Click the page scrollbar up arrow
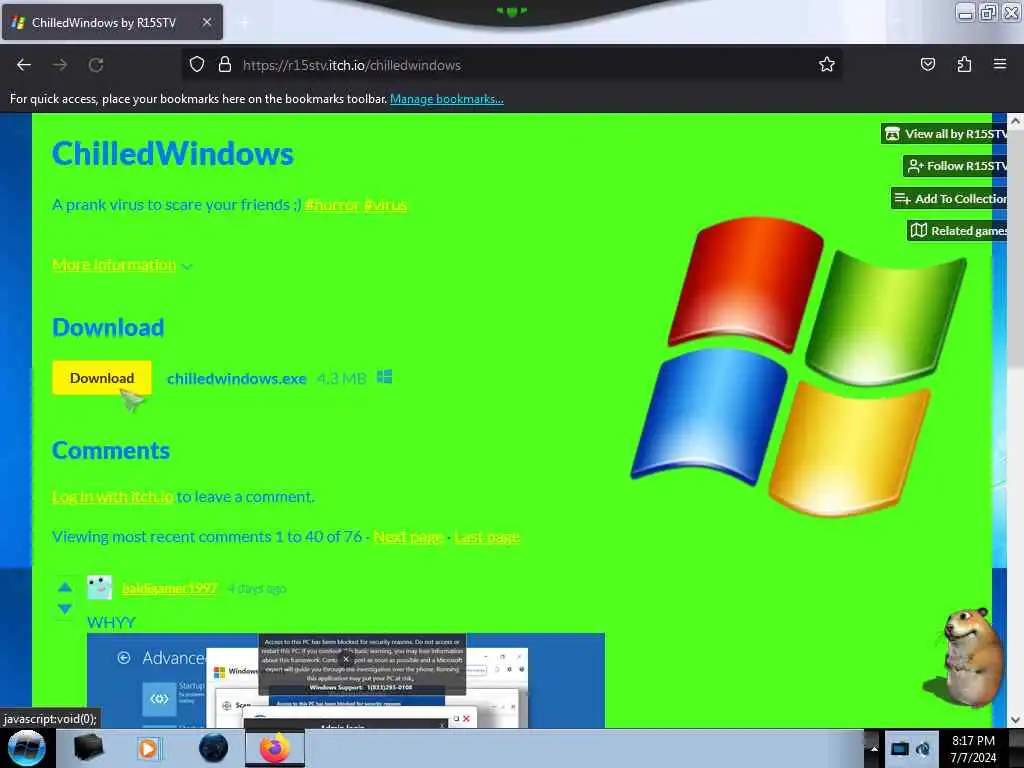Screen dimensions: 1024x768 (x=1015, y=121)
